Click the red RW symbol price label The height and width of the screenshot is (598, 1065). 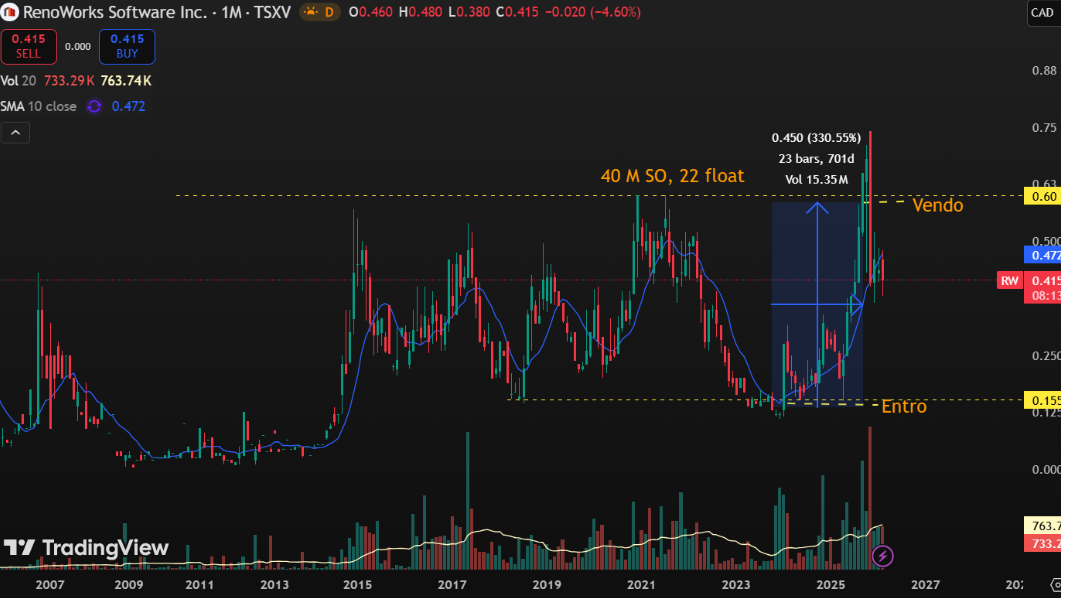[1010, 281]
